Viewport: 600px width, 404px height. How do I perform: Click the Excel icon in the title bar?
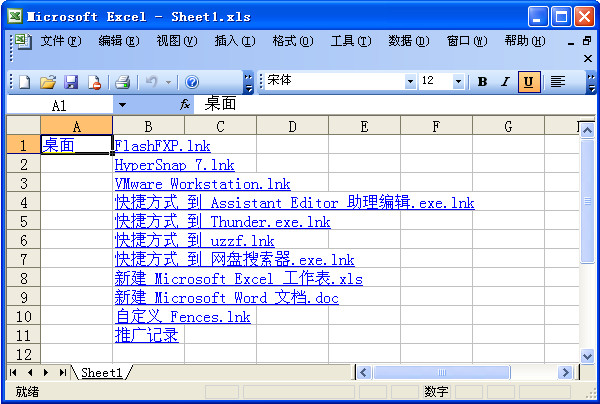coord(15,16)
